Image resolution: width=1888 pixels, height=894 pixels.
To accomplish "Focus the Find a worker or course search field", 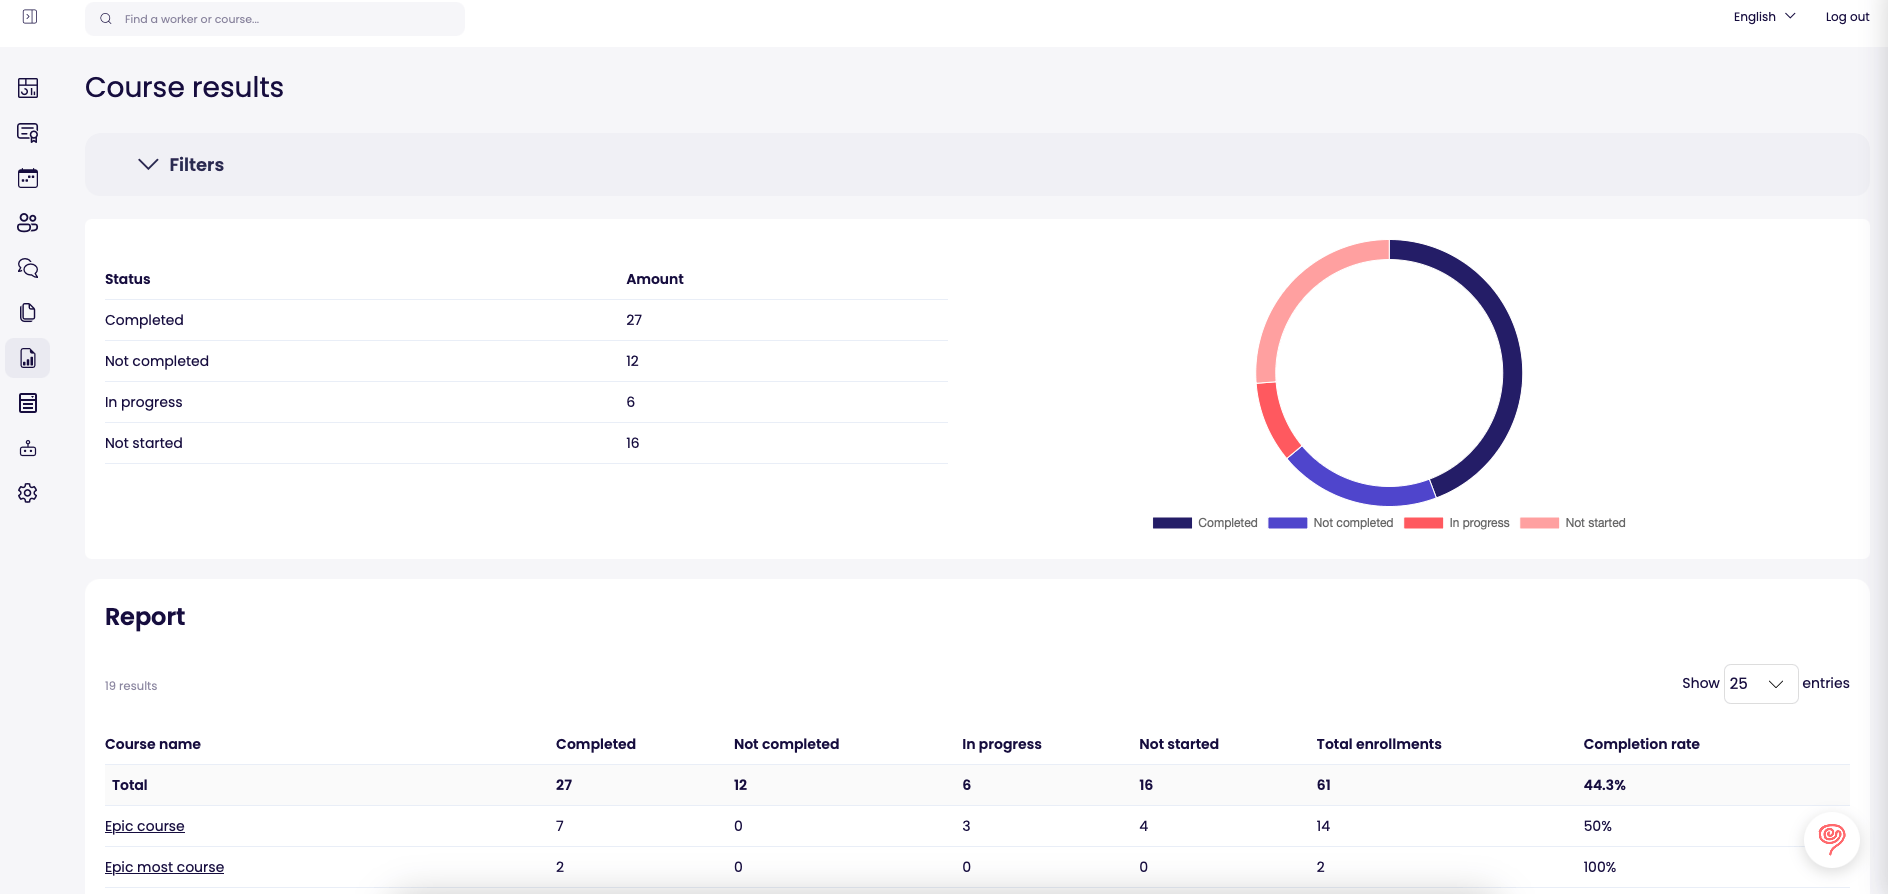I will (275, 19).
